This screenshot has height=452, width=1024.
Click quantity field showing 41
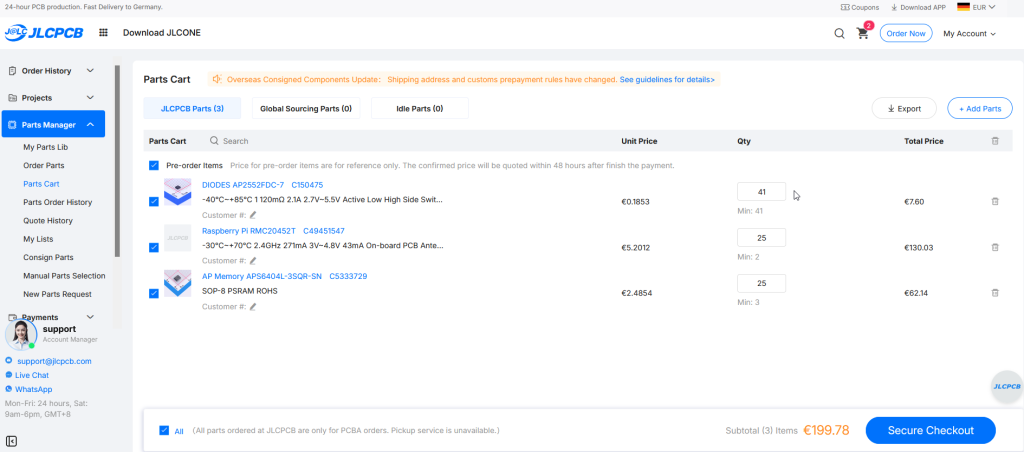pos(761,192)
